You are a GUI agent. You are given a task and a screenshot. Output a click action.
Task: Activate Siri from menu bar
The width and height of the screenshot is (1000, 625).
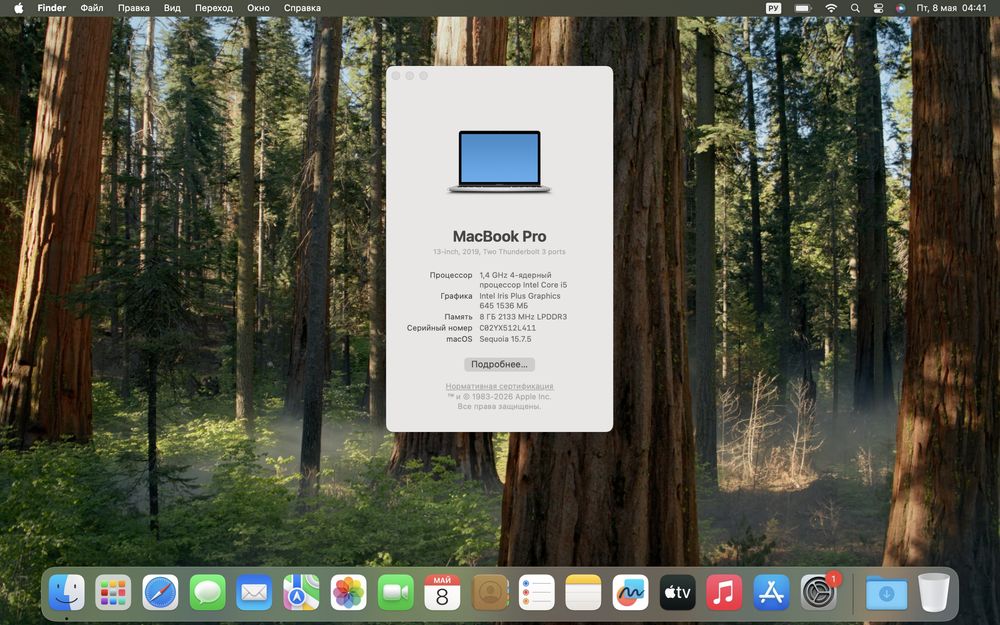[x=900, y=8]
